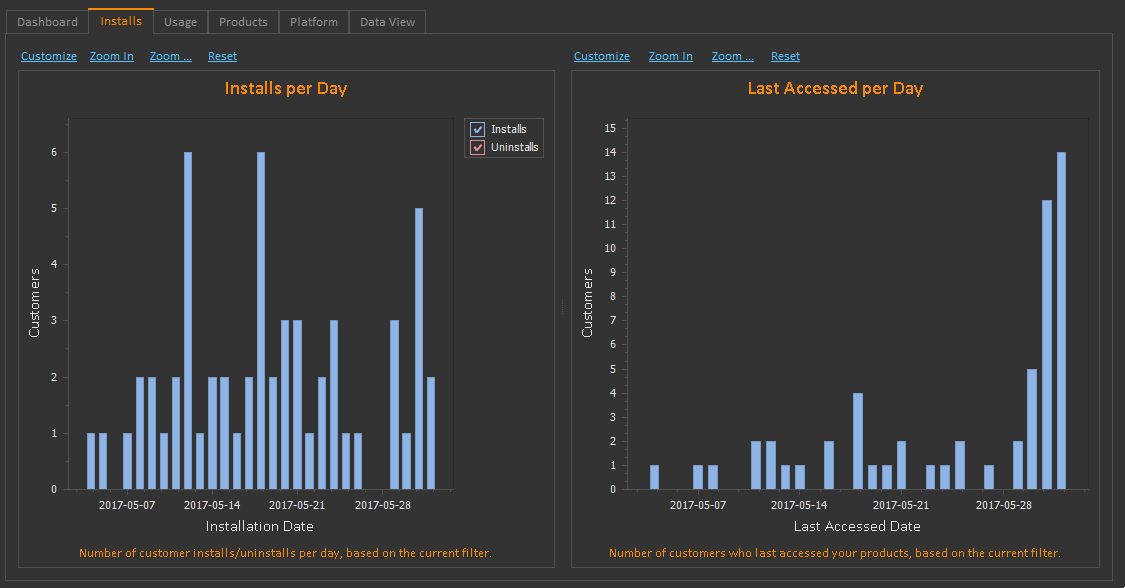This screenshot has width=1125, height=588.
Task: Select the 5-customer bar in Last Accessed chart
Action: (1032, 429)
